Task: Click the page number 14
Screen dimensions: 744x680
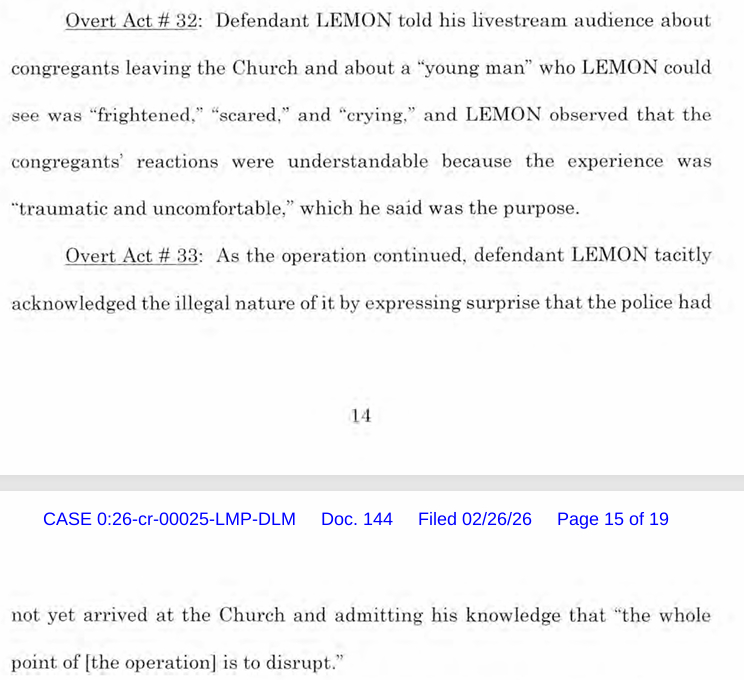Action: tap(361, 416)
